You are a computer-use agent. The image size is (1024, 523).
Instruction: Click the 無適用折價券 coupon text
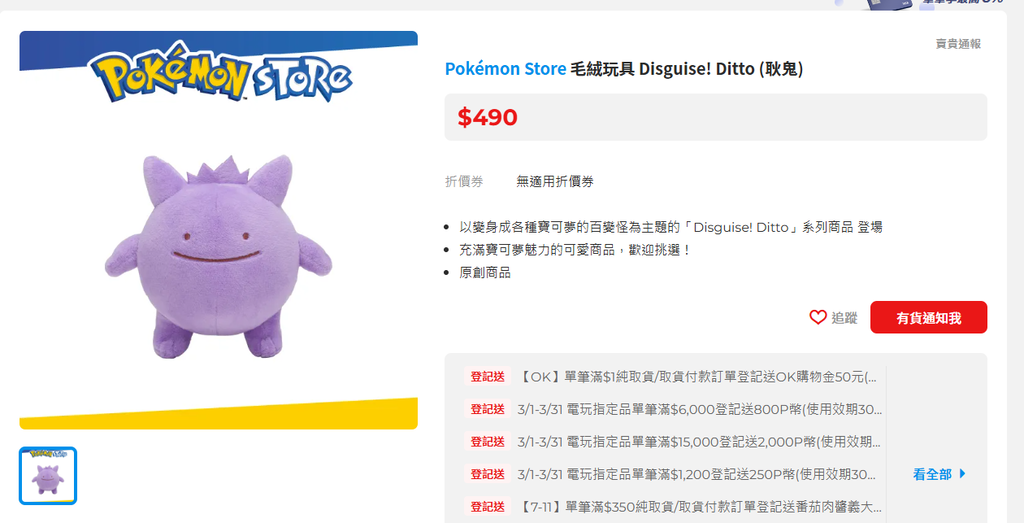555,182
